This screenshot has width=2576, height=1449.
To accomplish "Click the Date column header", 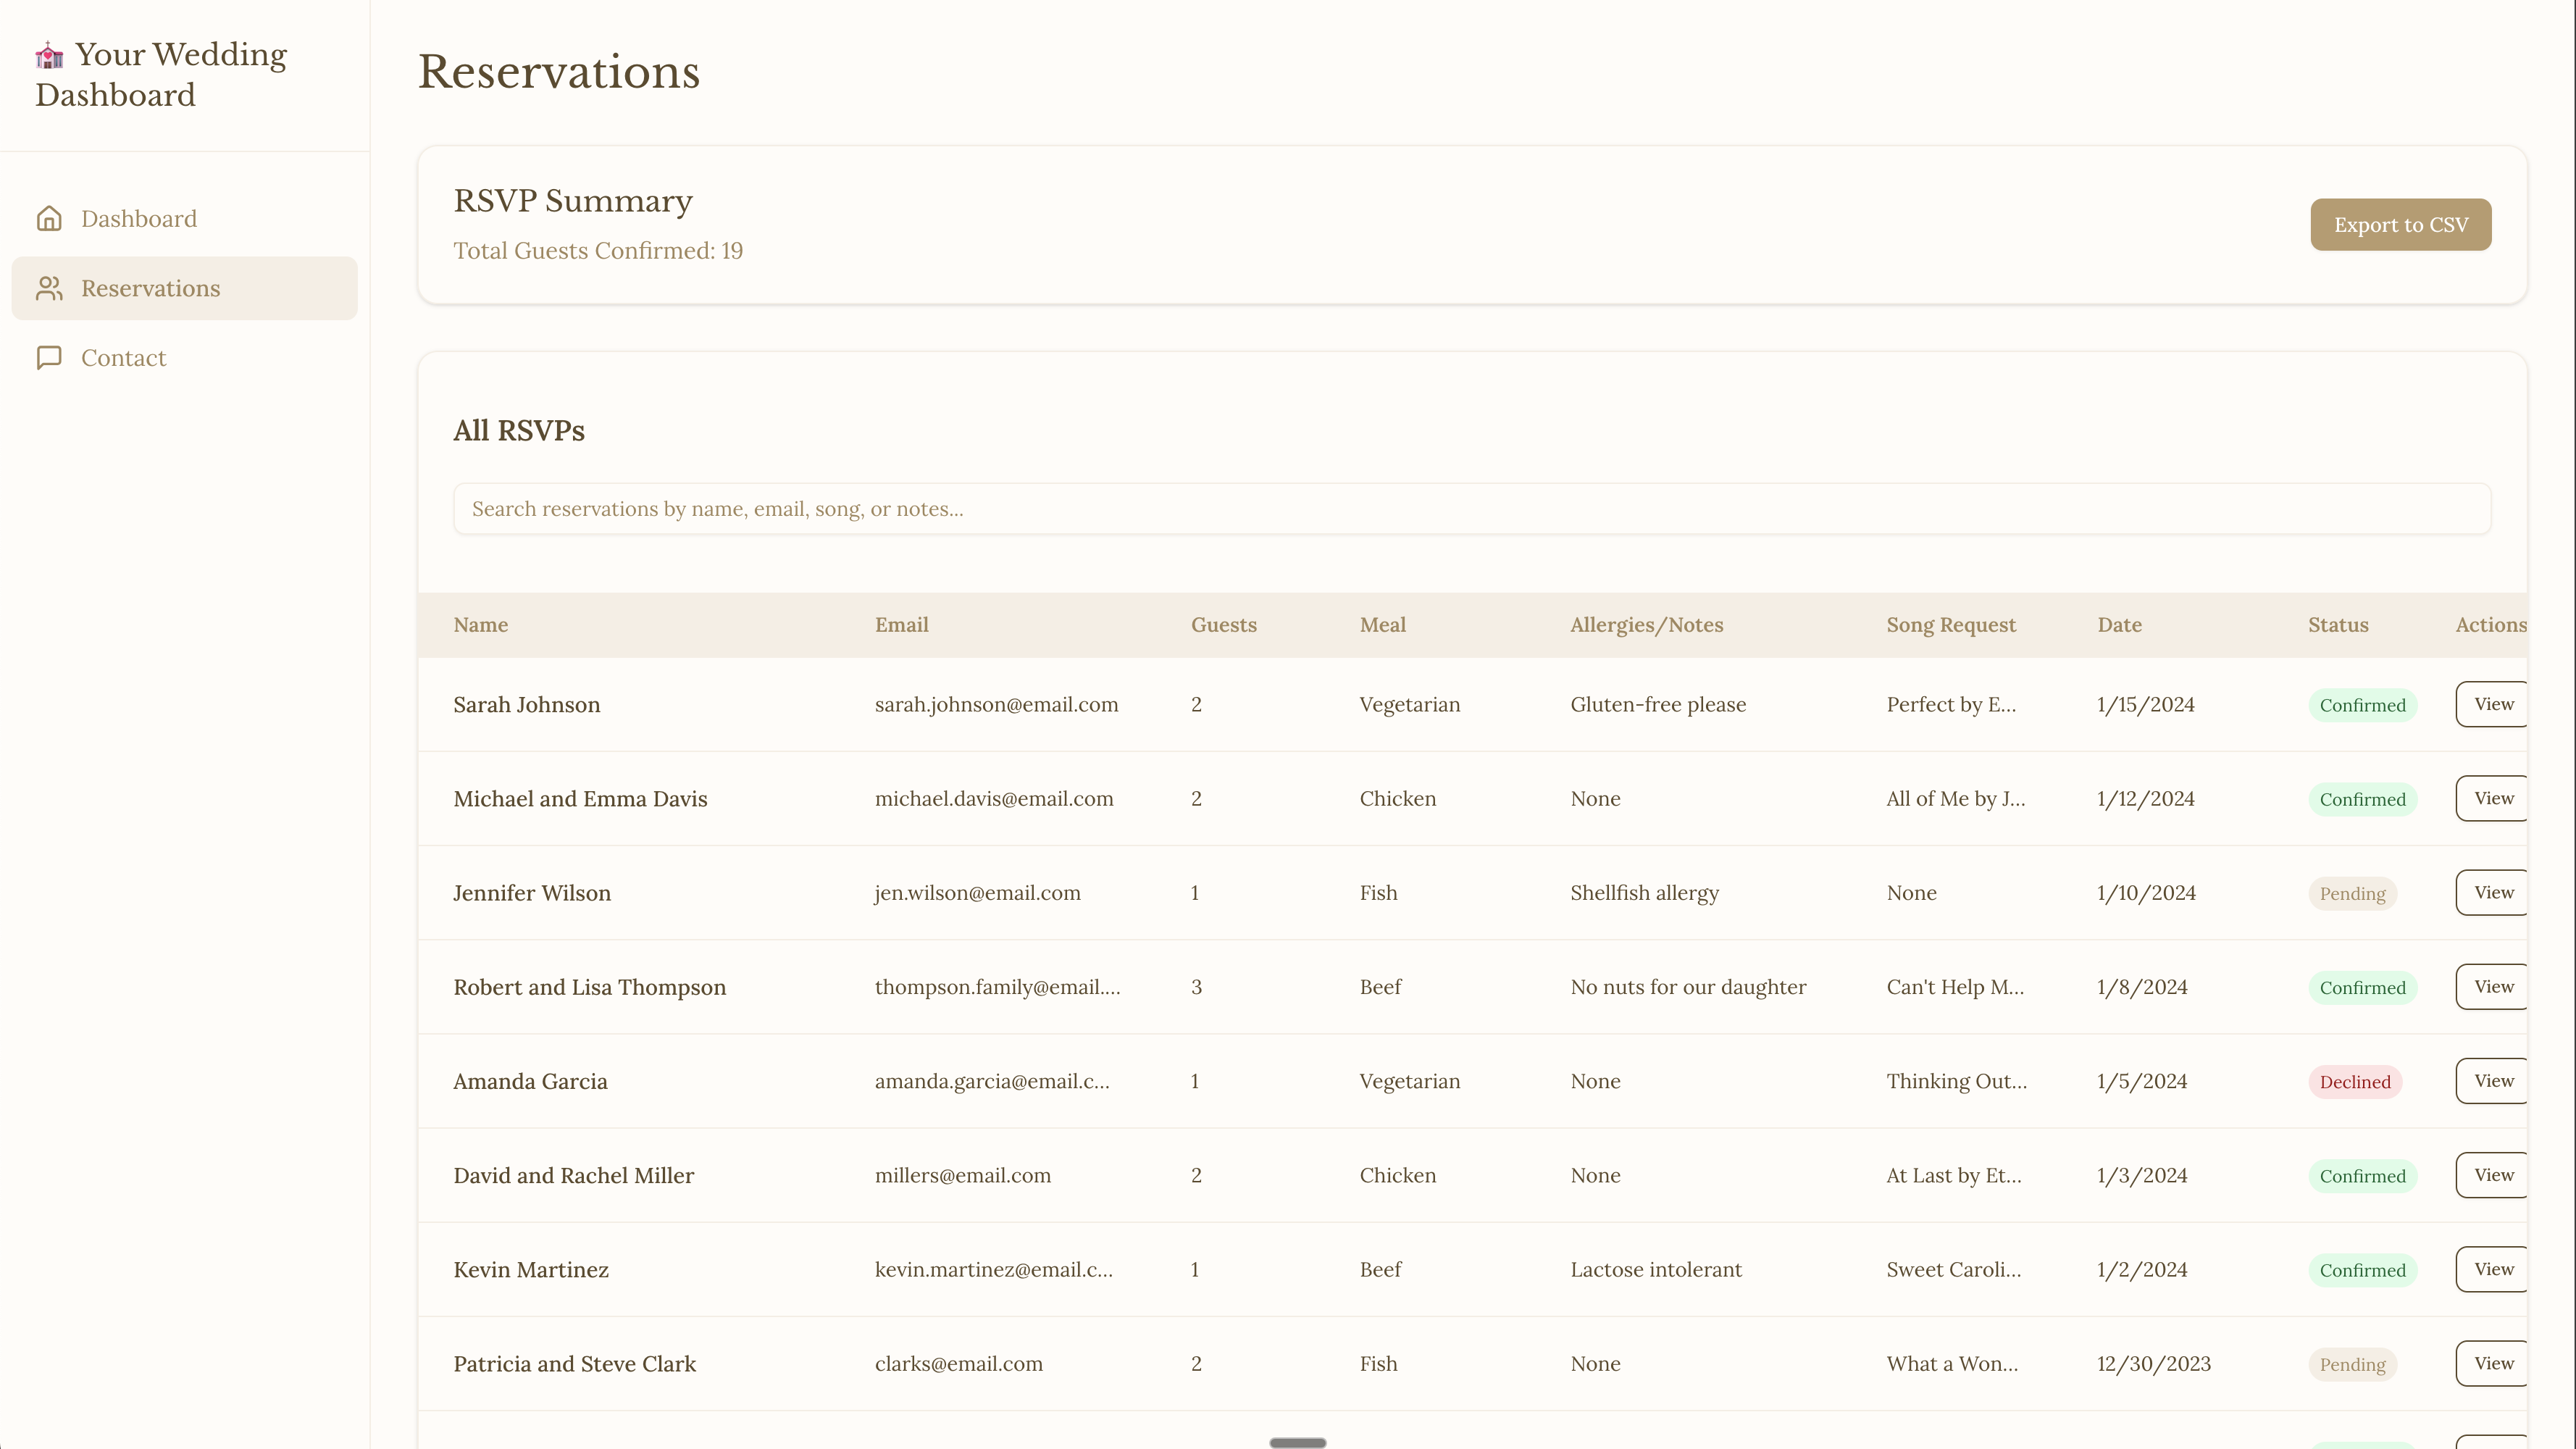I will click(x=2119, y=624).
